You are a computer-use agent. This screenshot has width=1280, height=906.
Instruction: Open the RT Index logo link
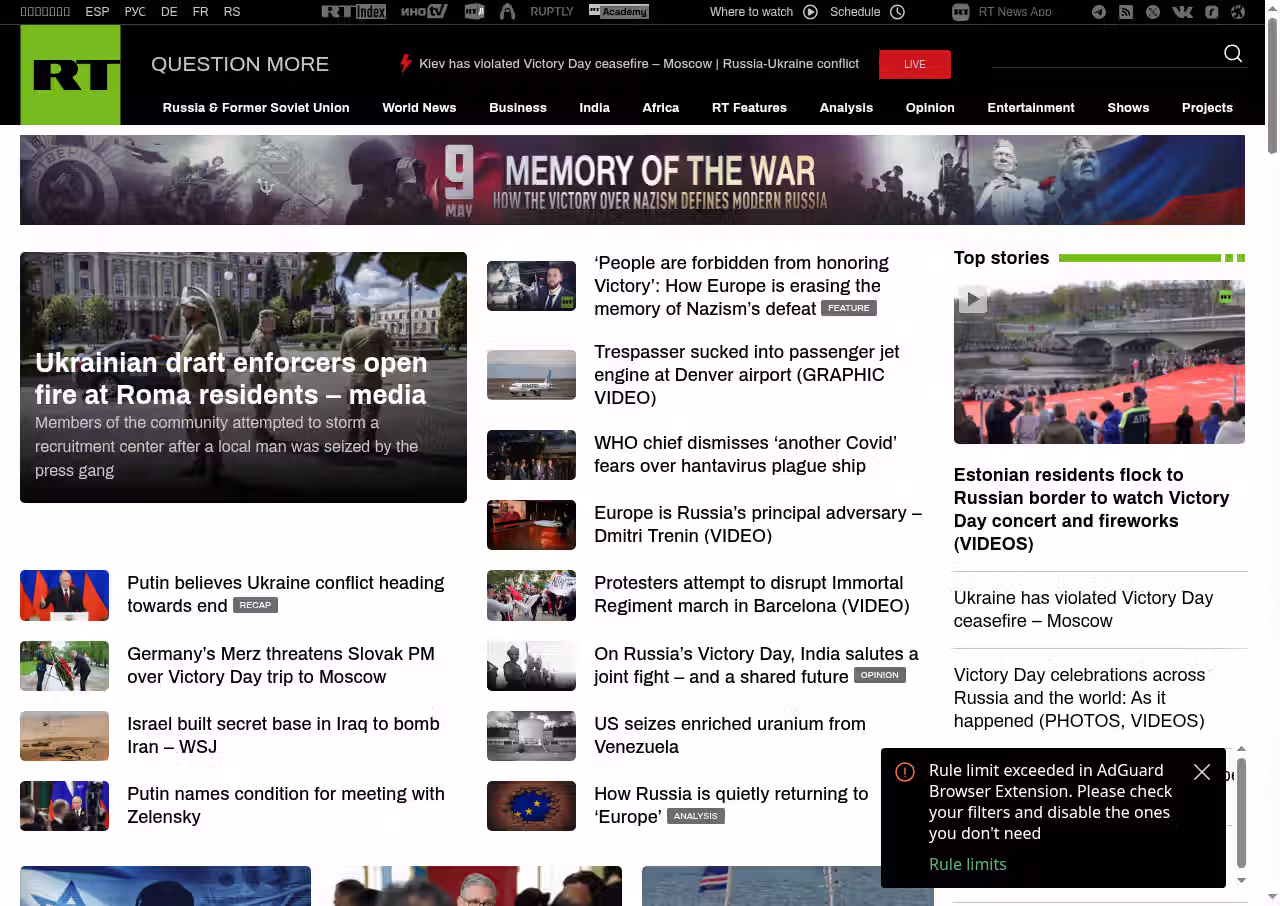[353, 12]
